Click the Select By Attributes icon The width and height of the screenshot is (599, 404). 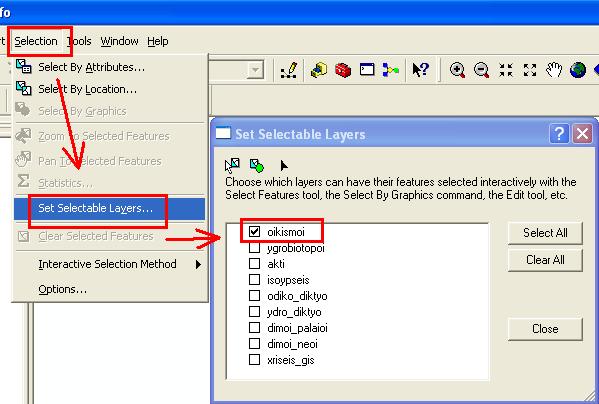click(23, 66)
